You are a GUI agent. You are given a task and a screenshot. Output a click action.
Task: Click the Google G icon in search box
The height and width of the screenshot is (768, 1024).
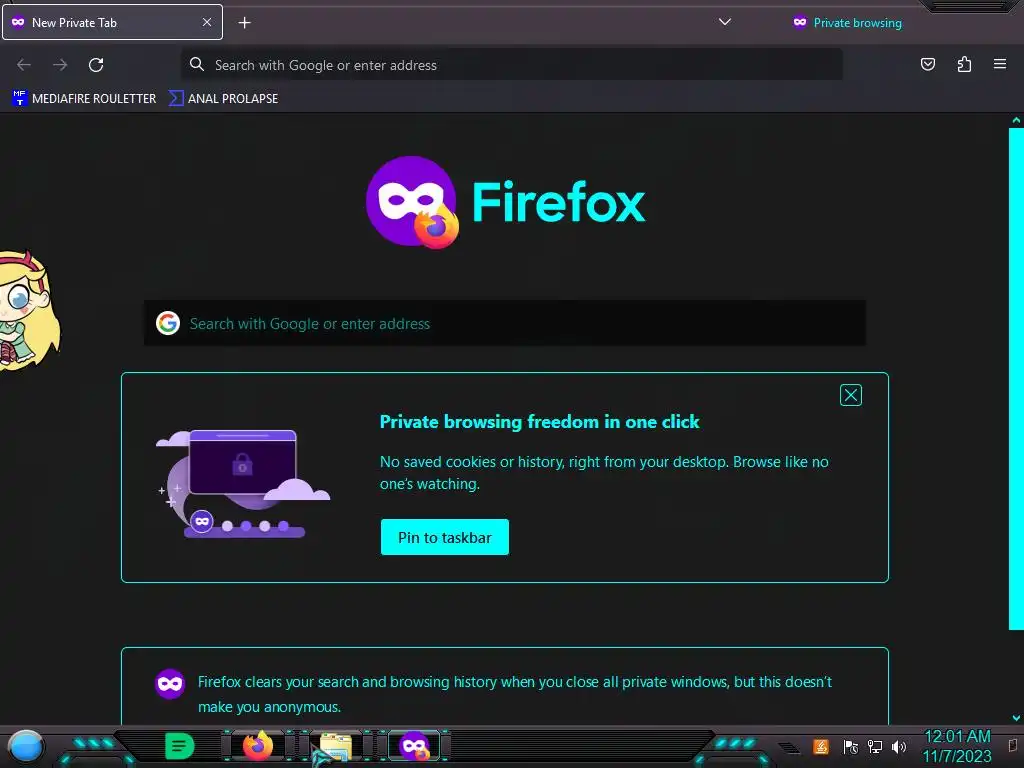tap(168, 323)
